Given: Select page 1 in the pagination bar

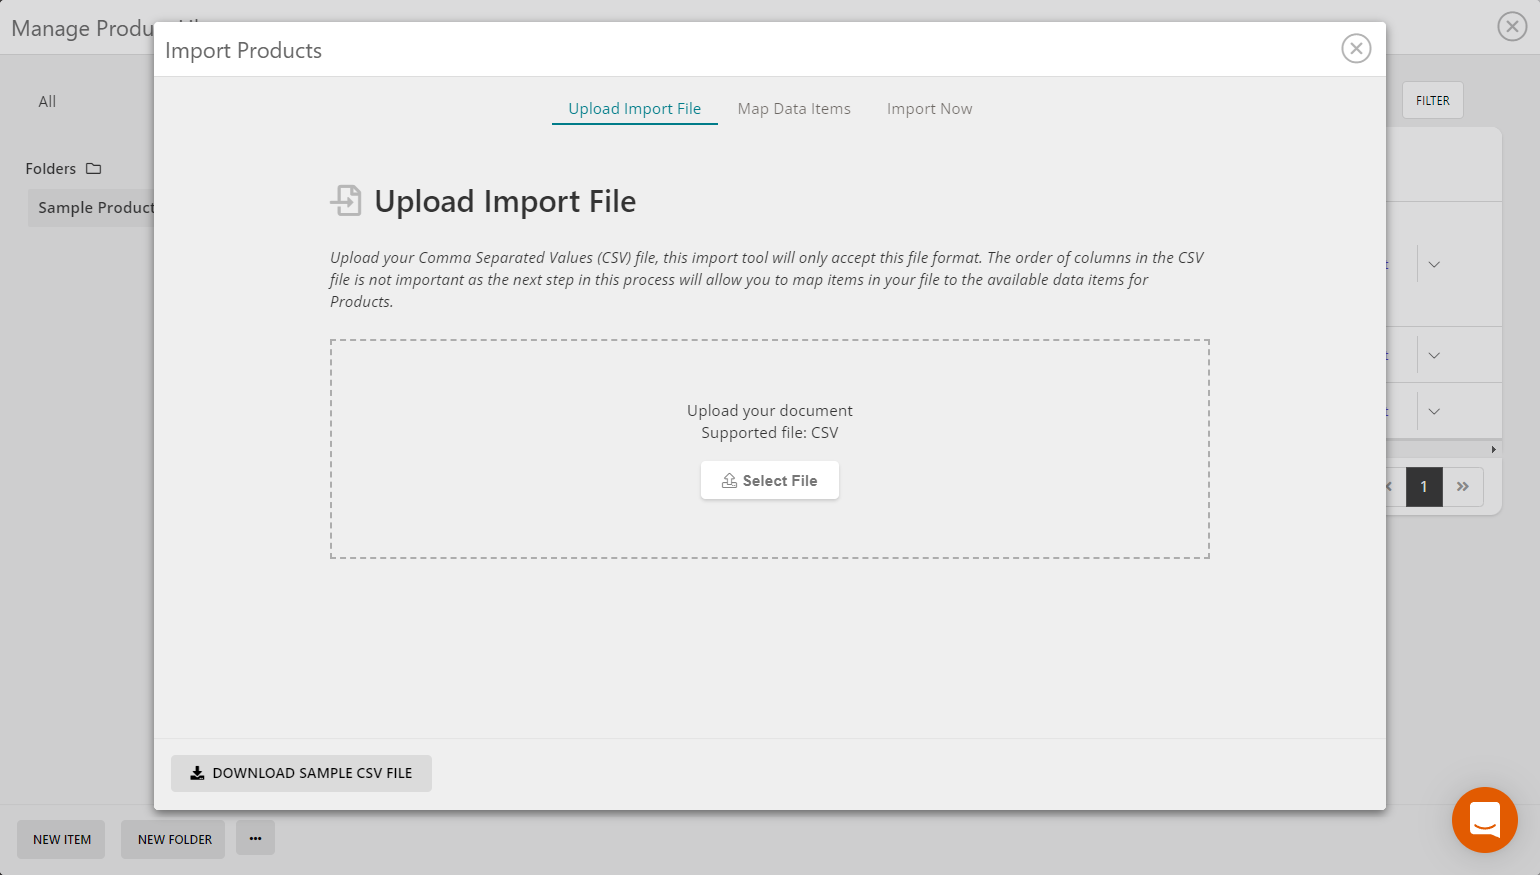Looking at the screenshot, I should point(1424,487).
